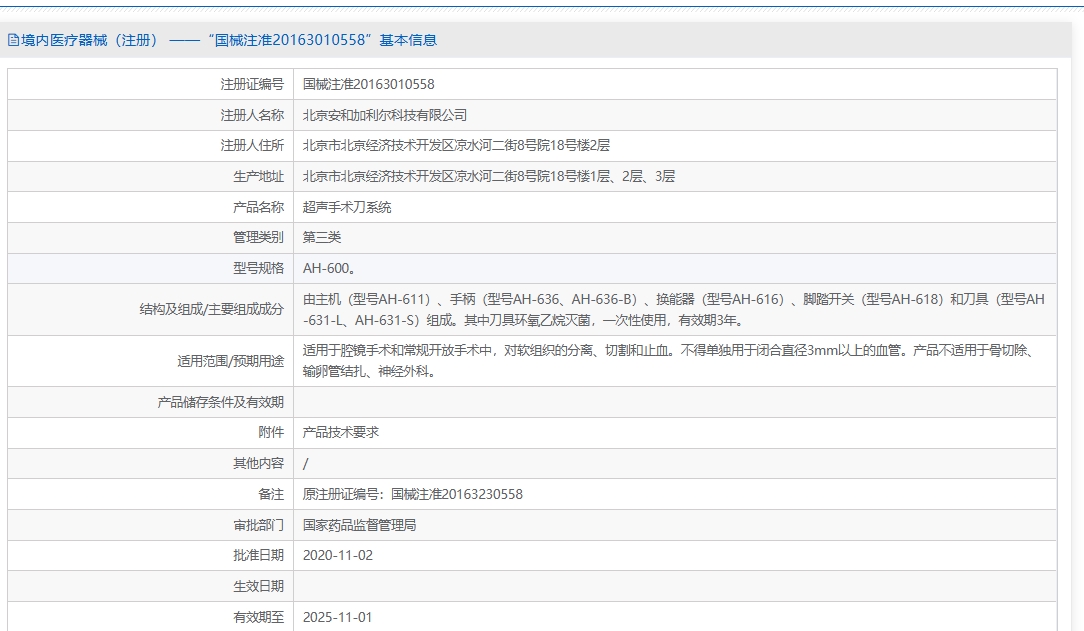The width and height of the screenshot is (1084, 631).
Task: Click the structure description starting 由主机（型号AH-611）
Action: [674, 310]
